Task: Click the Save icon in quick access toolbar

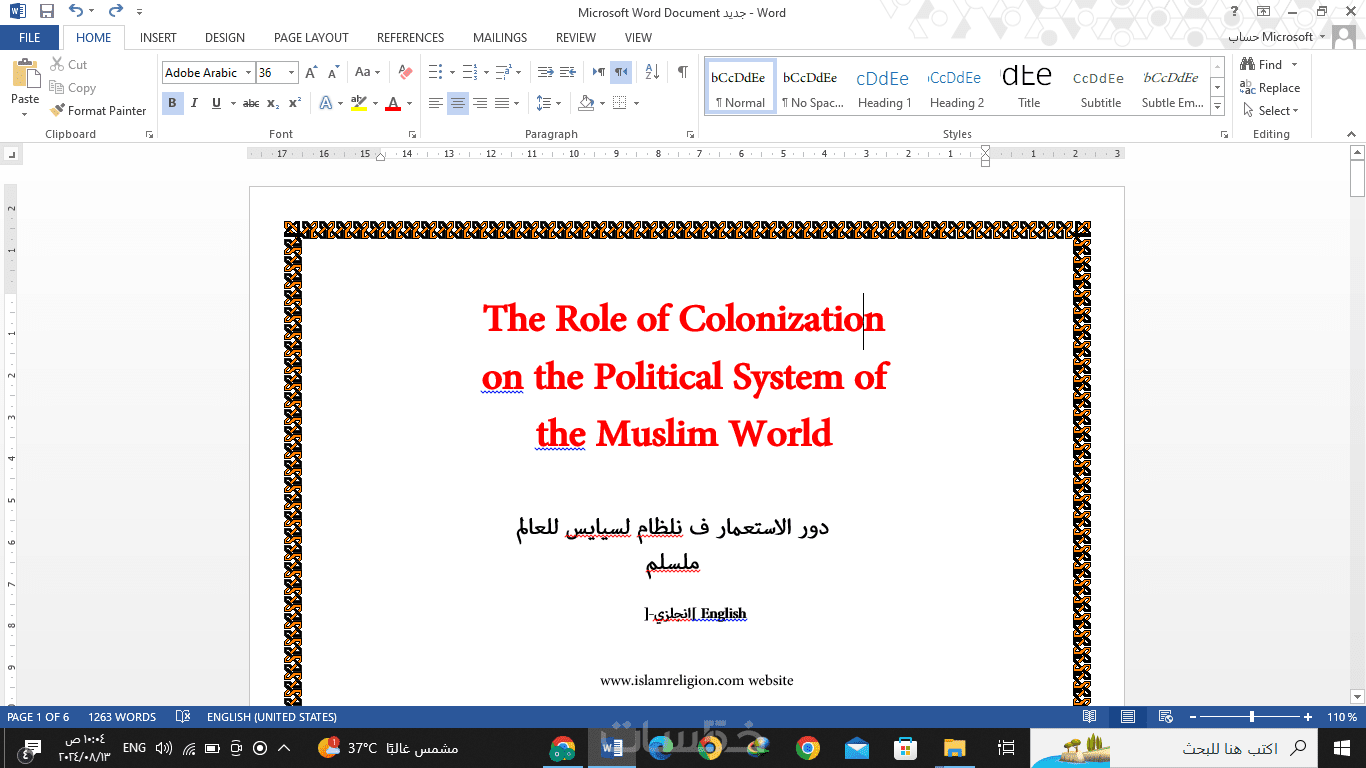Action: 46,12
